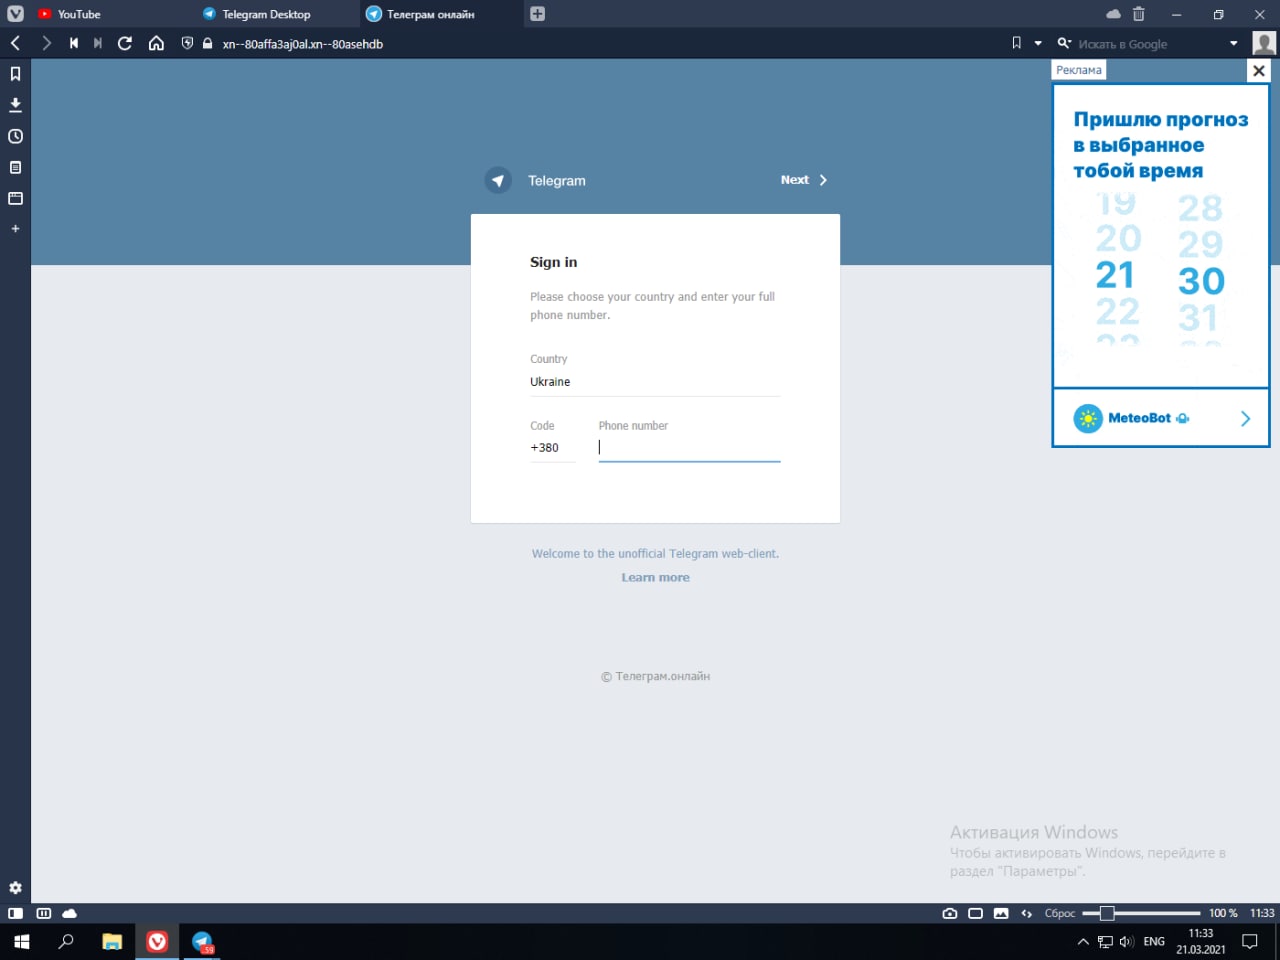Click the Реклама ad label
Screen dimensions: 1280x960
(1079, 70)
